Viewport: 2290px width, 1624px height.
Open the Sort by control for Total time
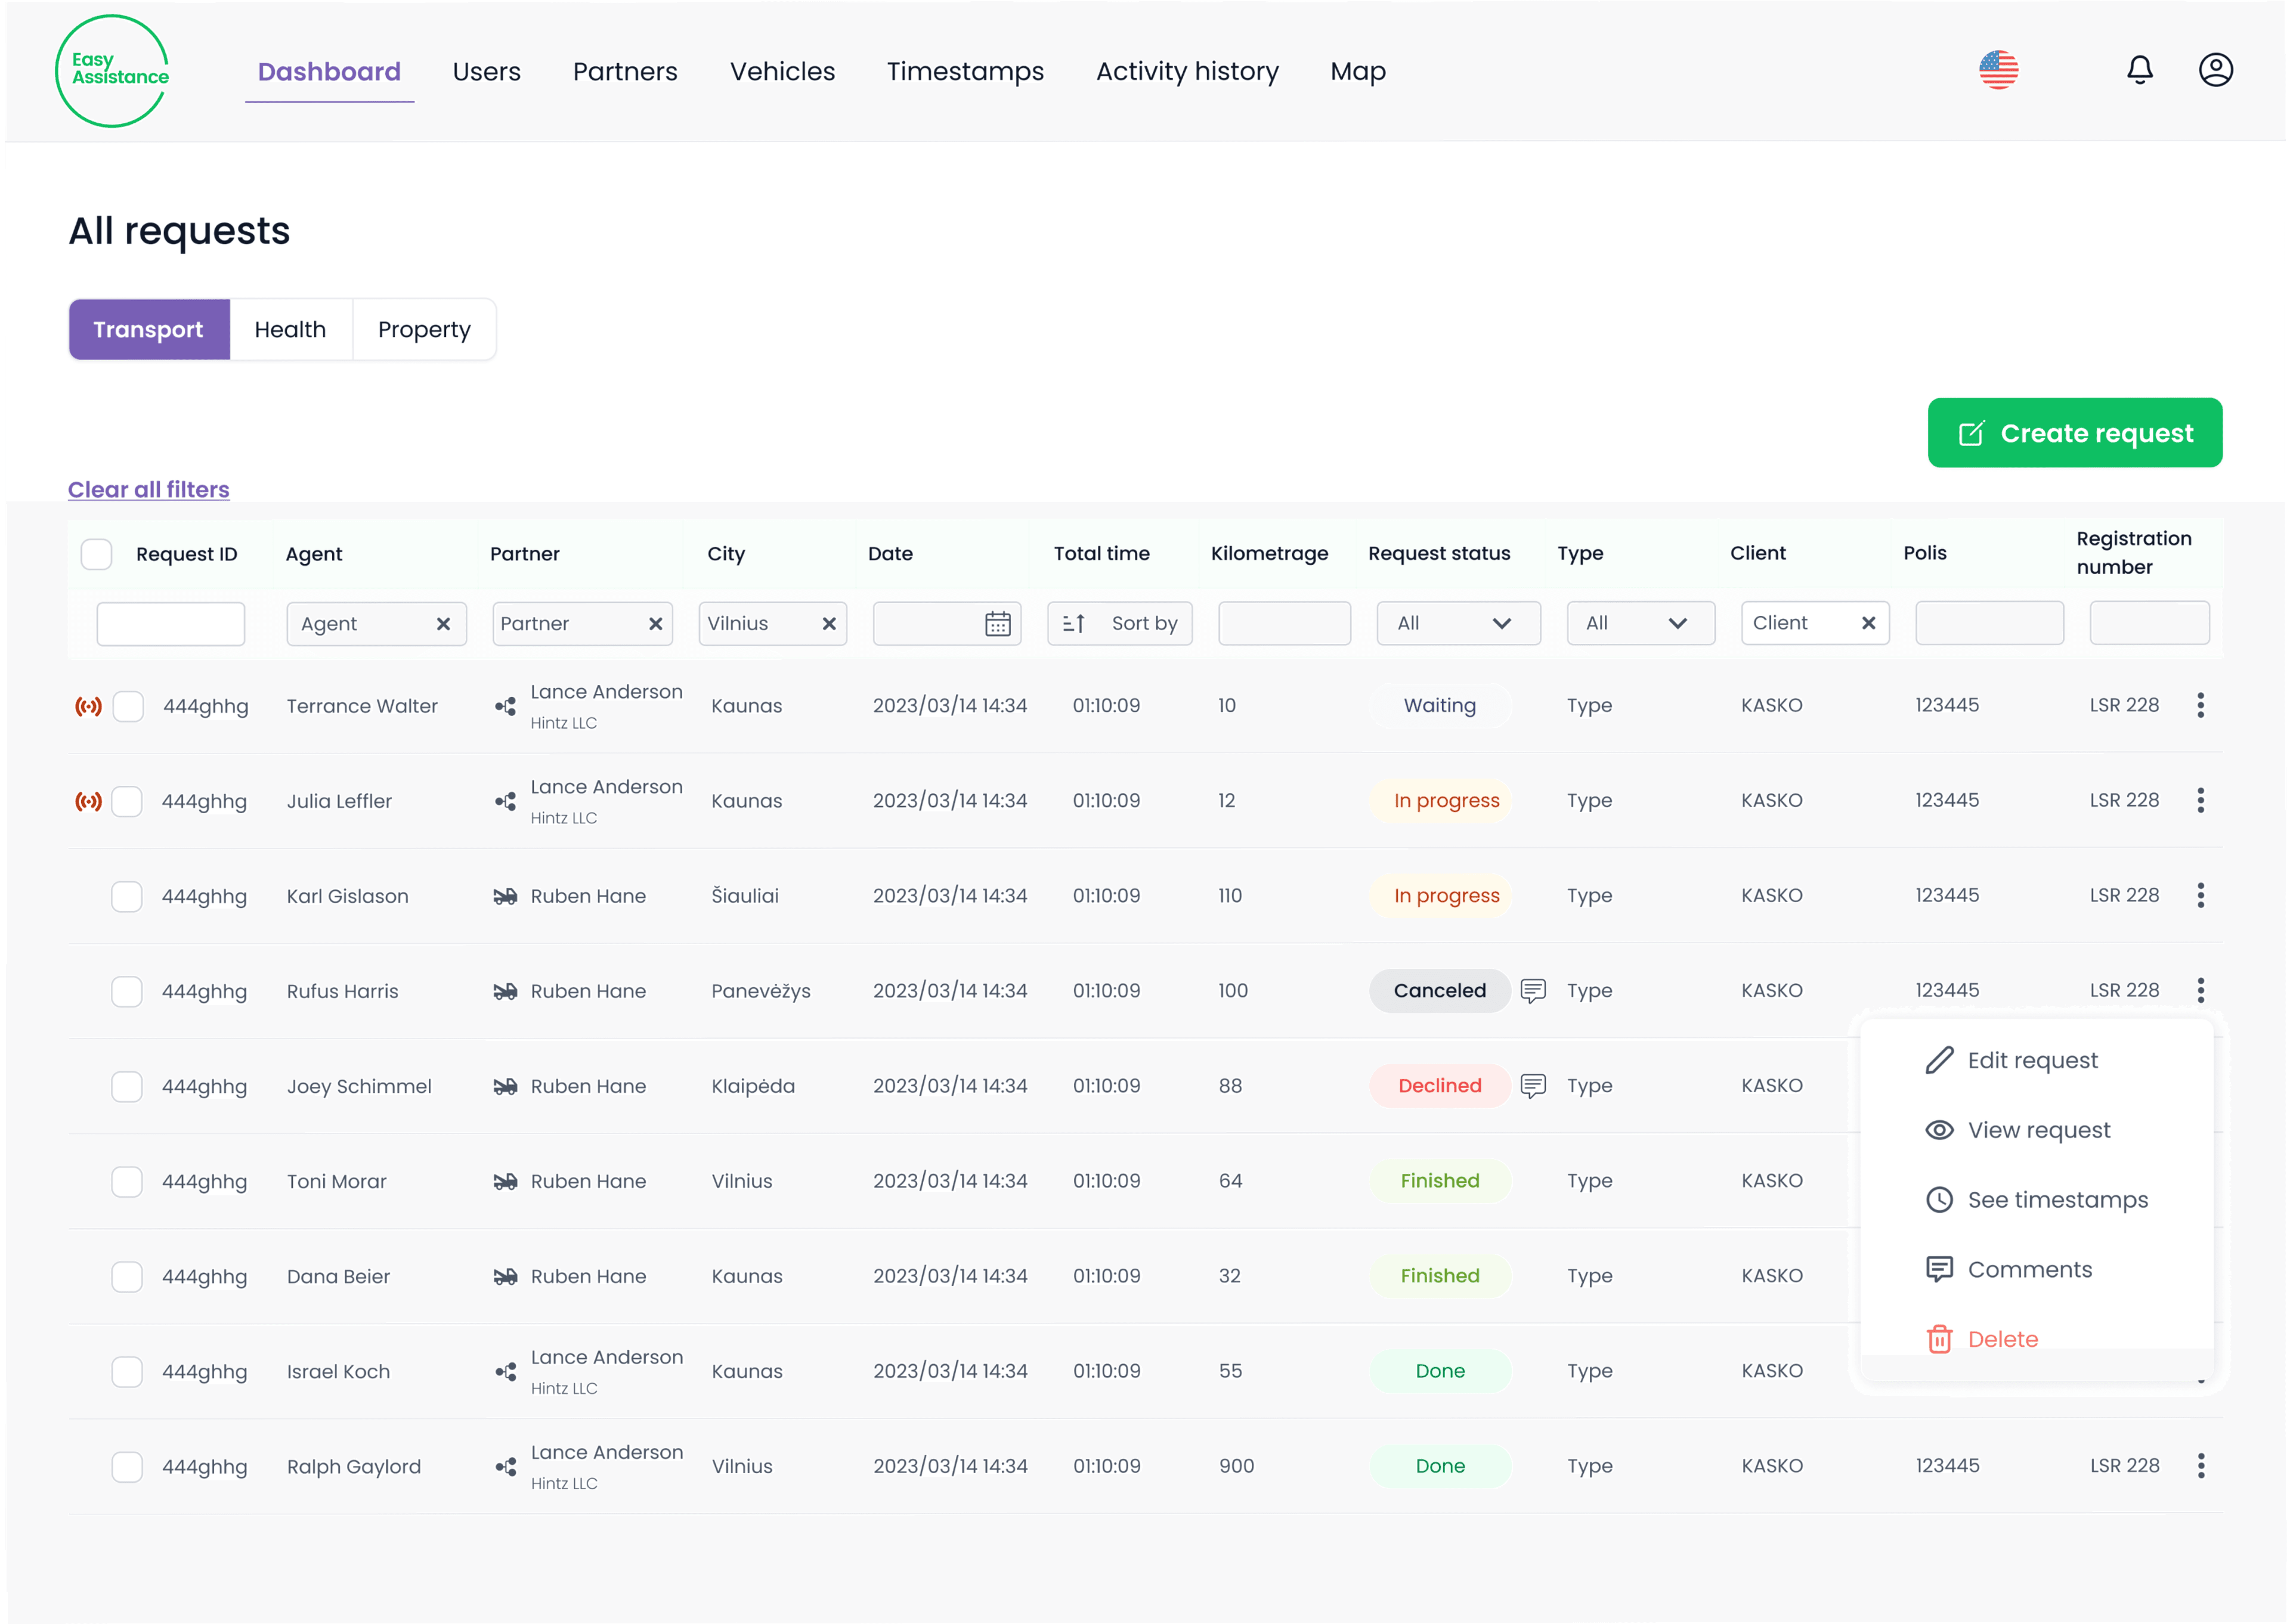pos(1120,623)
